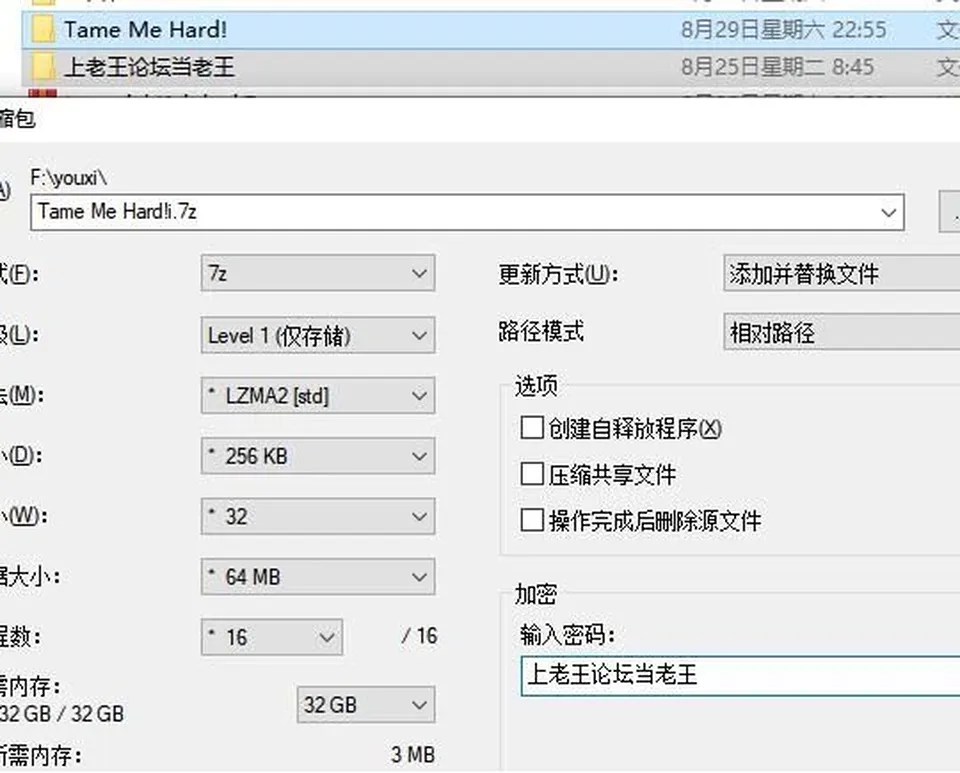
Task: Click the date 8月25日星期二 8:45
Action: coord(778,67)
